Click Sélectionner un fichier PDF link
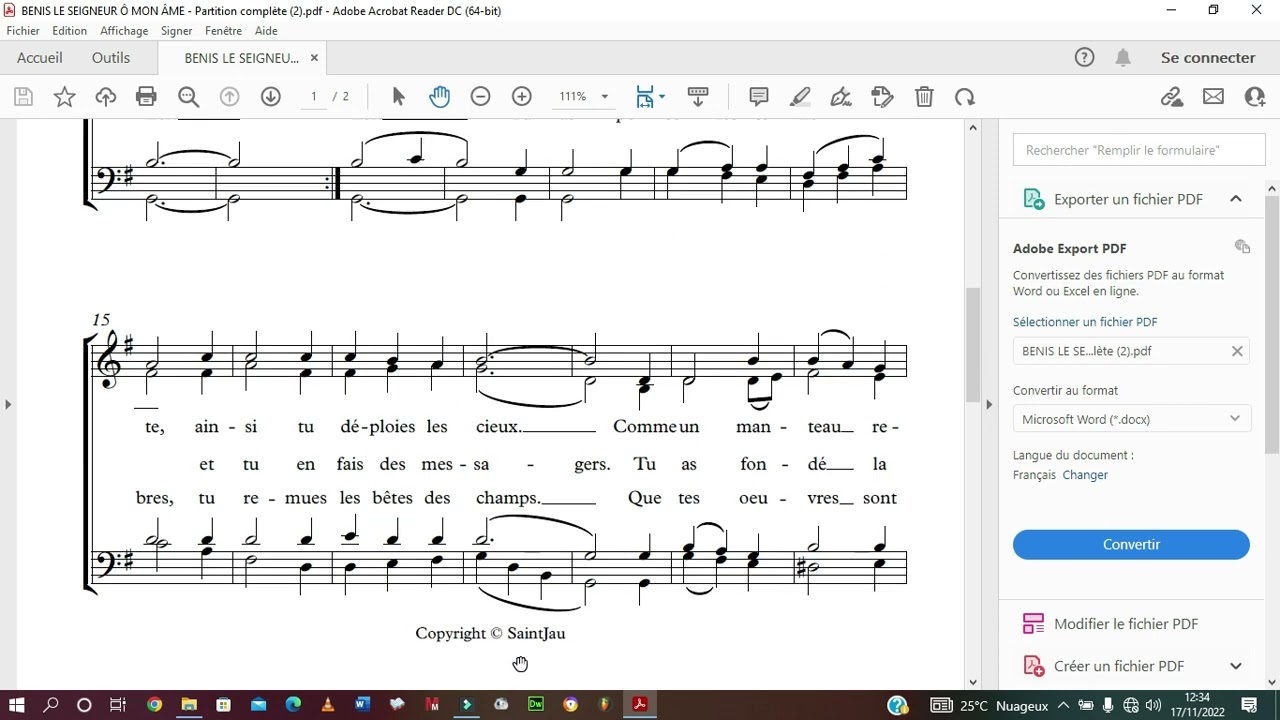The height and width of the screenshot is (720, 1280). click(x=1085, y=322)
